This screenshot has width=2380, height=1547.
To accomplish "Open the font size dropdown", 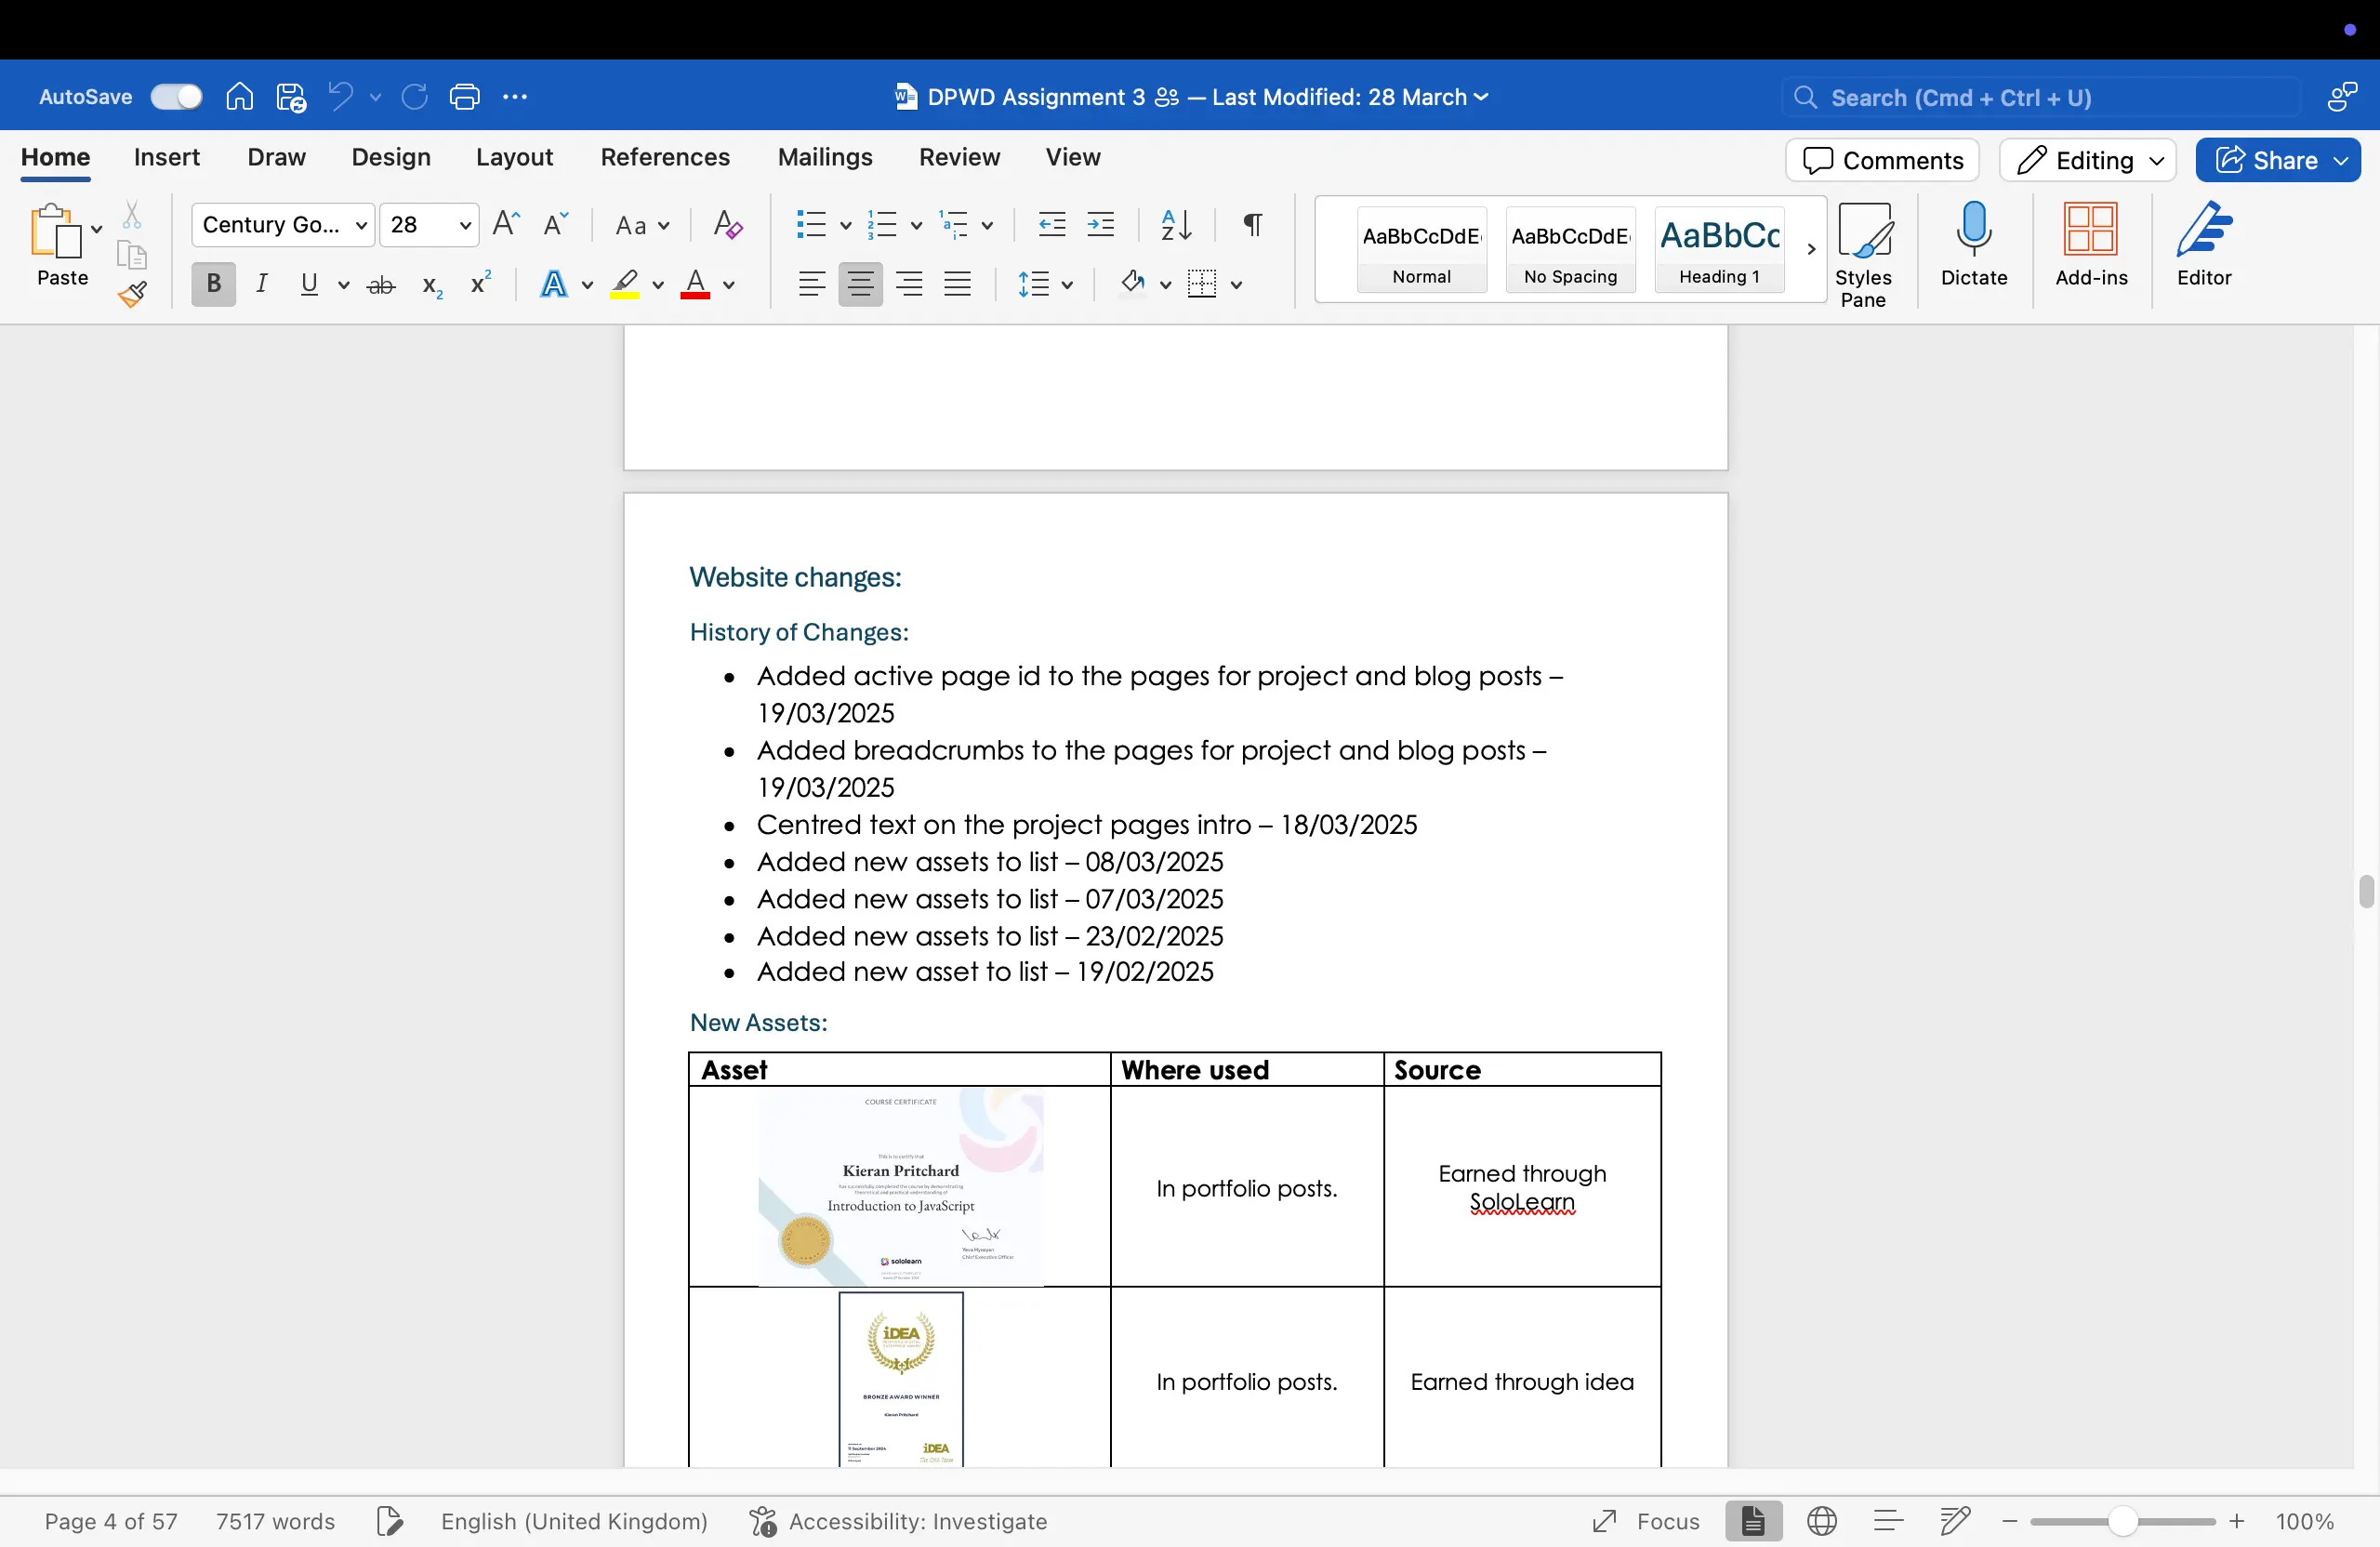I will 465,225.
